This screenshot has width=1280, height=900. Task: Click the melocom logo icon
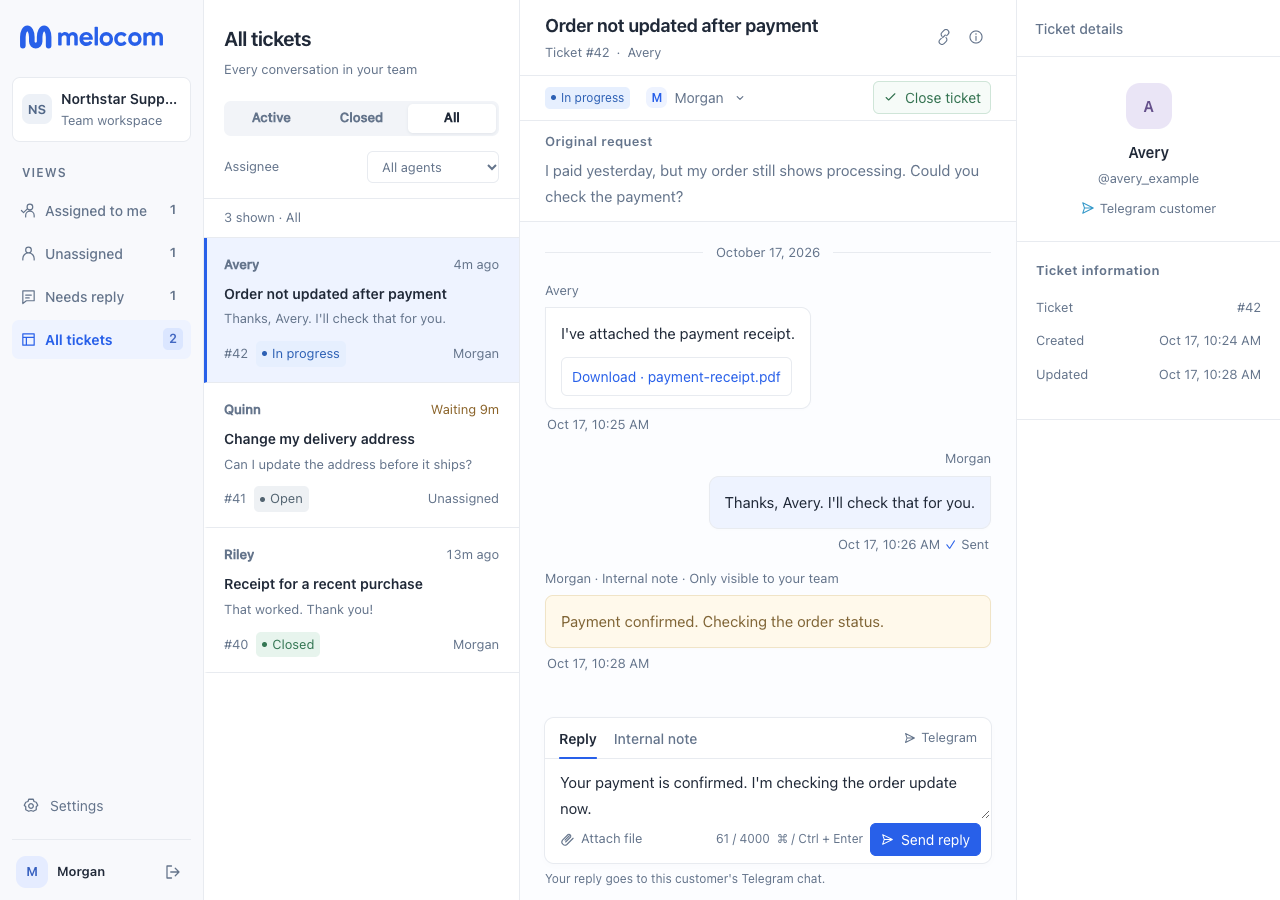pos(36,37)
